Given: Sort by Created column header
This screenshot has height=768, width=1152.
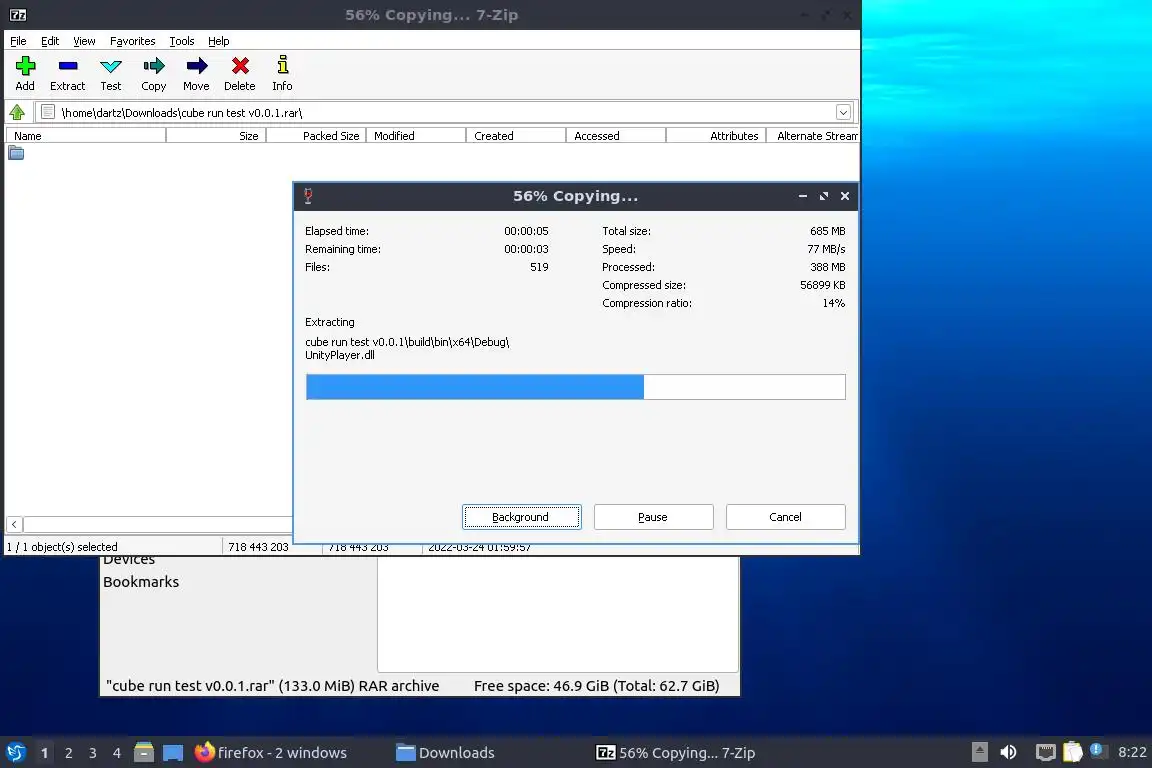Looking at the screenshot, I should 516,136.
